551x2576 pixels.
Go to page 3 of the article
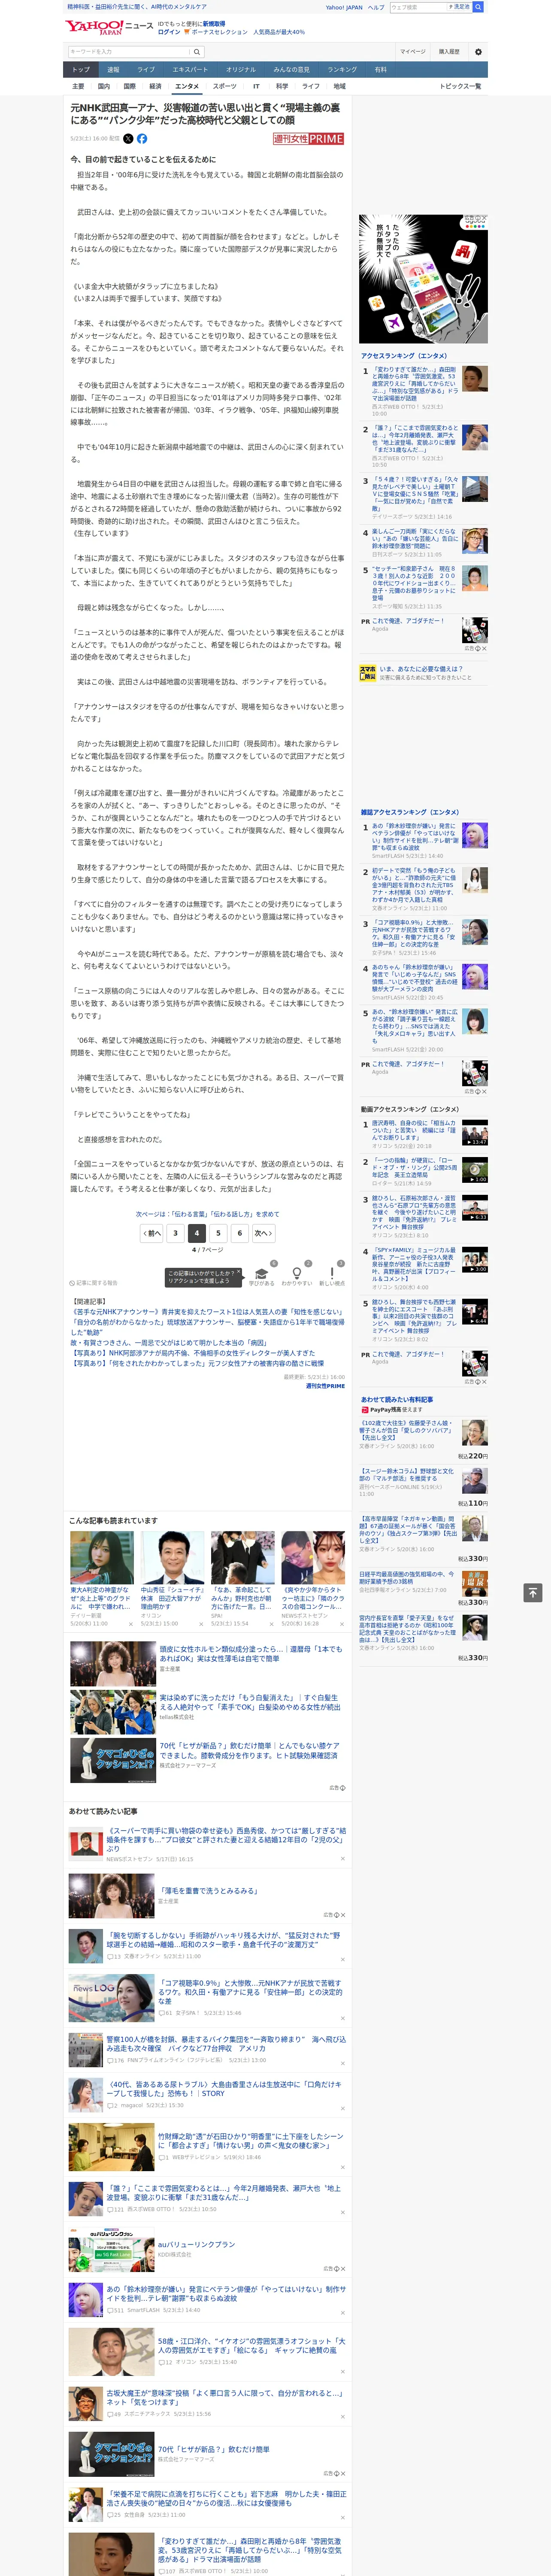pyautogui.click(x=175, y=1233)
